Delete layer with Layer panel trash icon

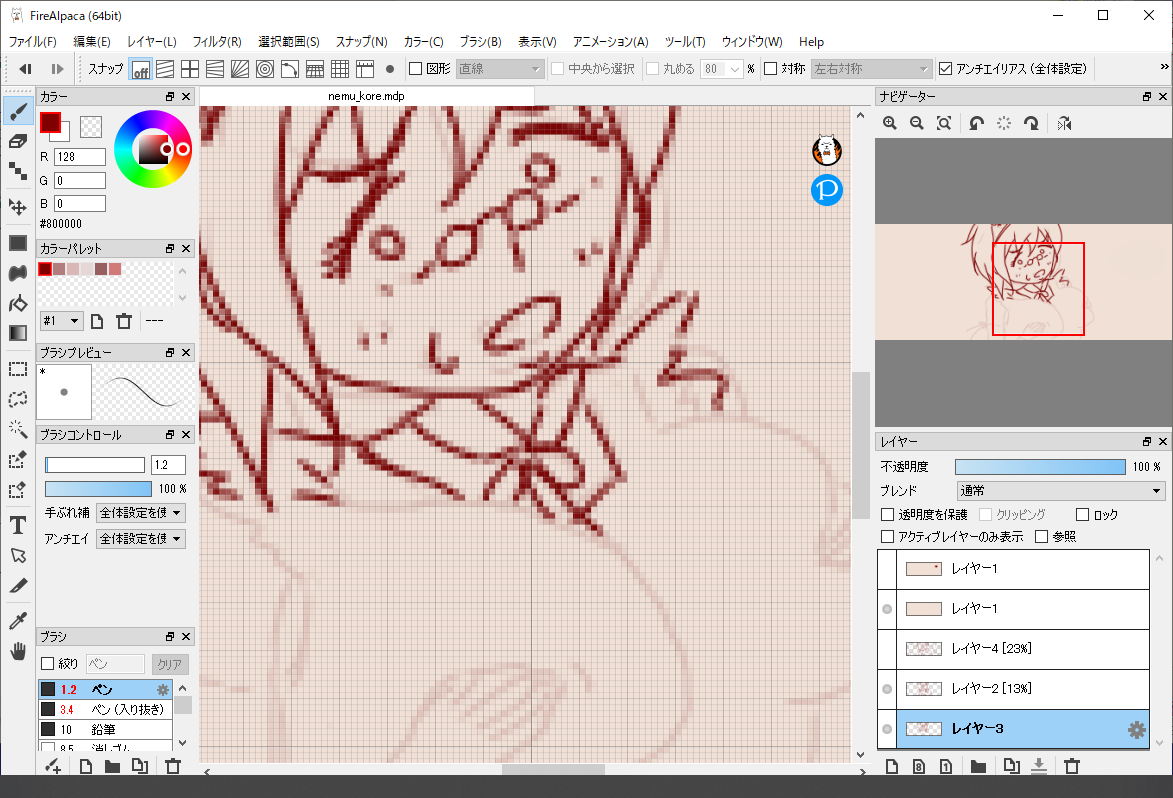click(x=1072, y=767)
